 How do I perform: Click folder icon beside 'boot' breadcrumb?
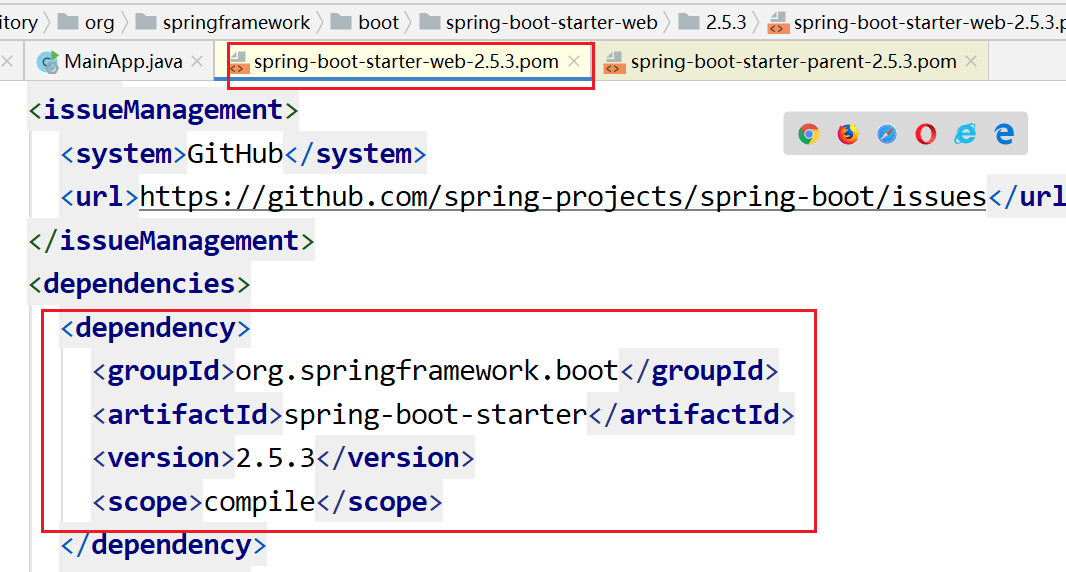(x=341, y=22)
